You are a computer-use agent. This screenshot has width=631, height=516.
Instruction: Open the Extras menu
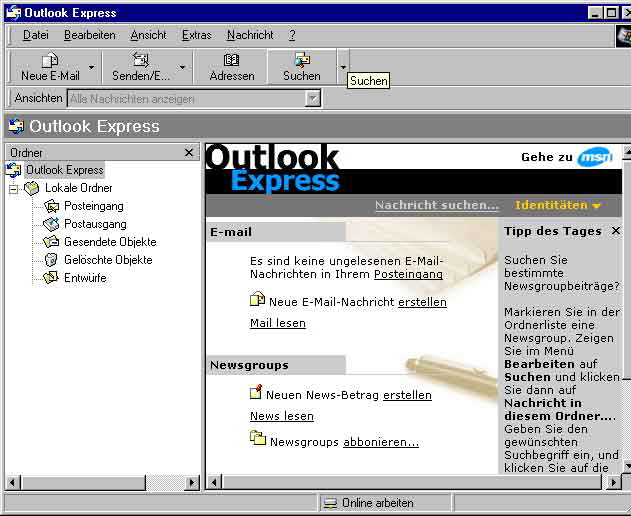[x=196, y=35]
